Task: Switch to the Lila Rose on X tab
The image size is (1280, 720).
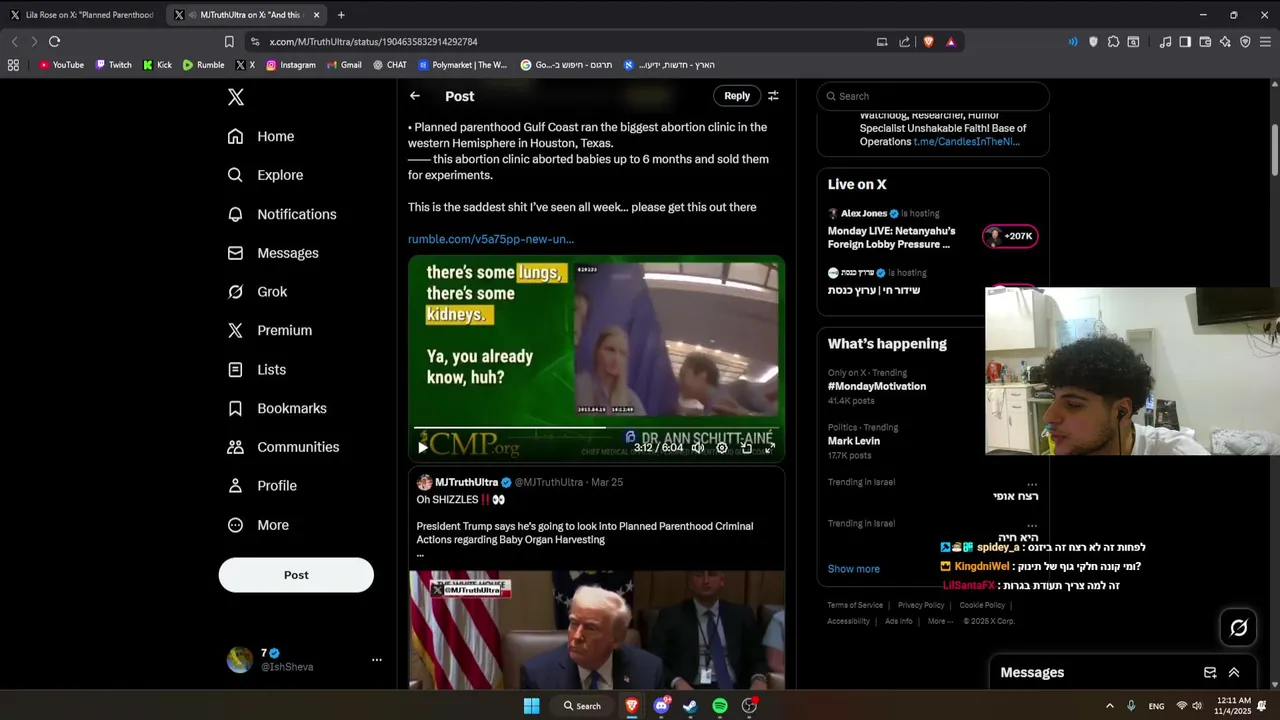Action: (82, 15)
